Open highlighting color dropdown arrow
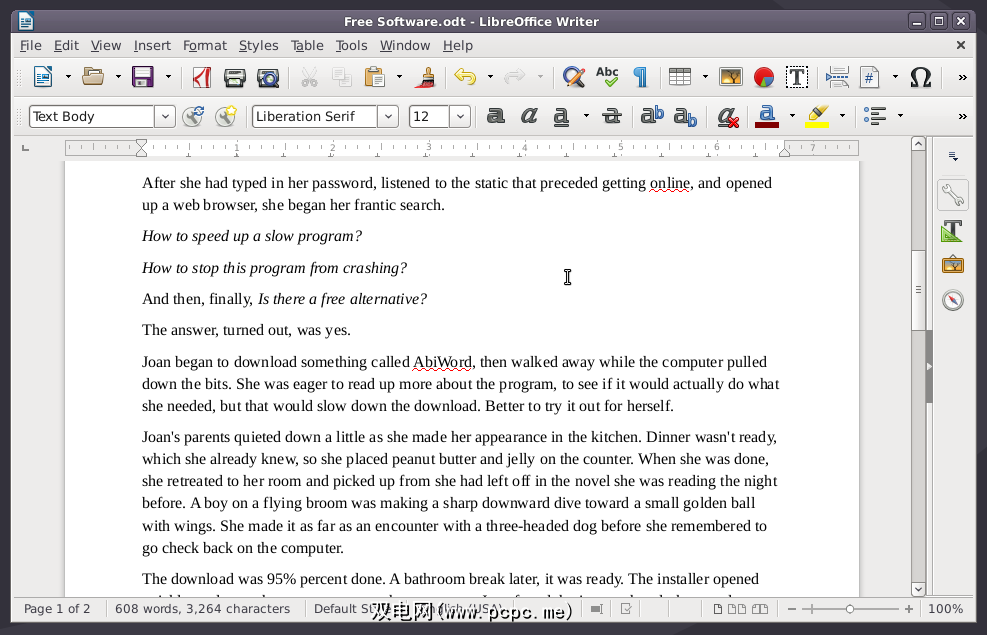 point(842,116)
